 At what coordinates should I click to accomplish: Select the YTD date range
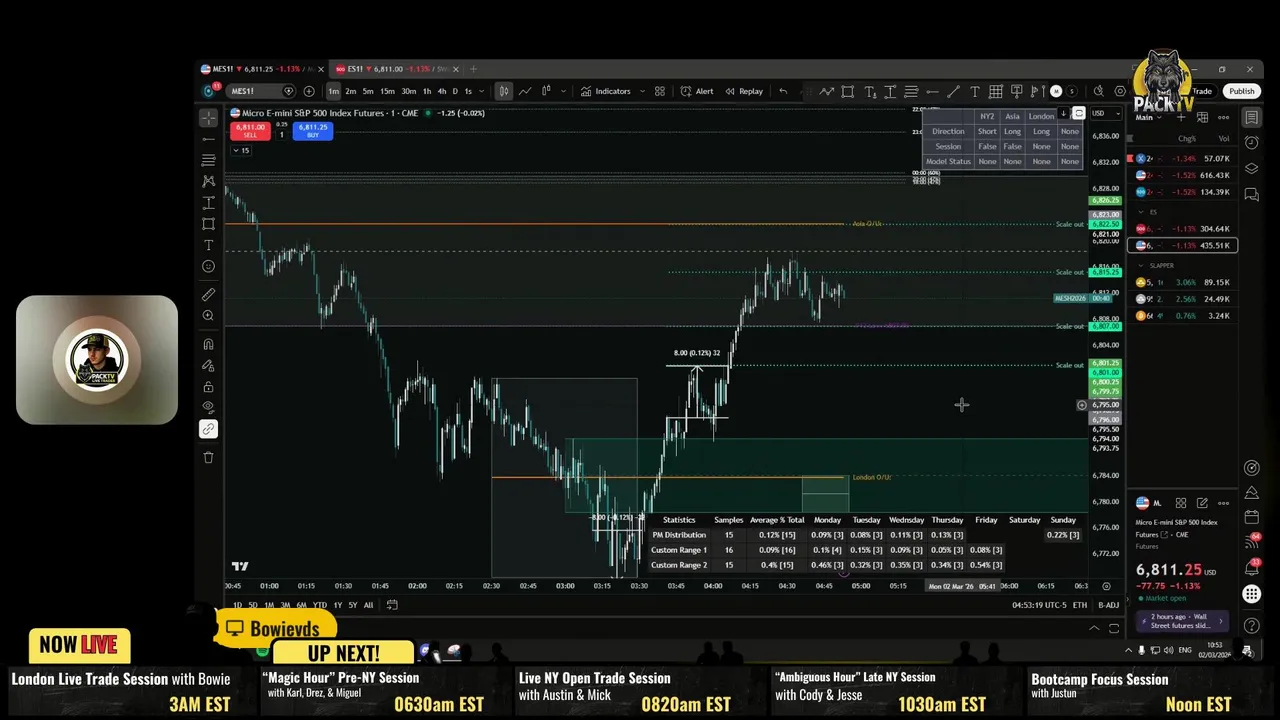pyautogui.click(x=320, y=605)
